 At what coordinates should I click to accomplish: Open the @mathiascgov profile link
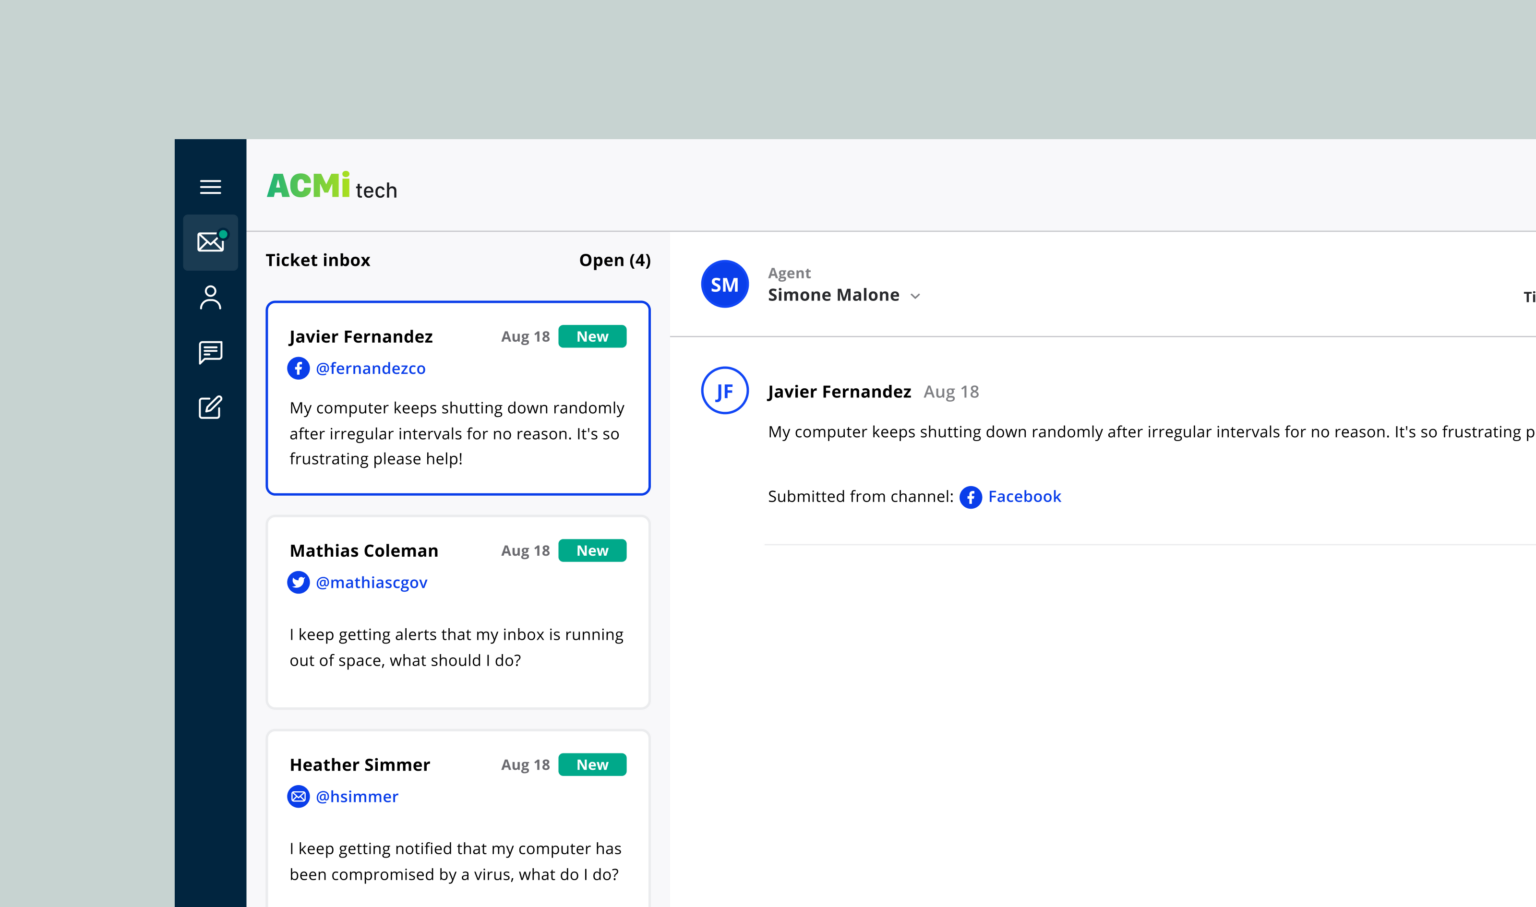(x=372, y=582)
